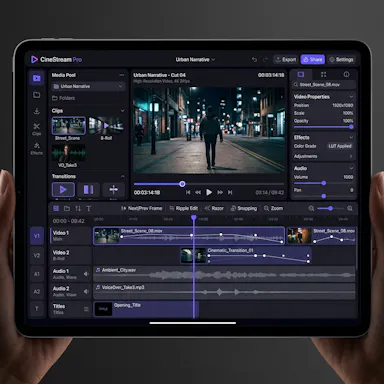Screen dimensions: 384x384
Task: Collapse the Clips section
Action: click(123, 111)
